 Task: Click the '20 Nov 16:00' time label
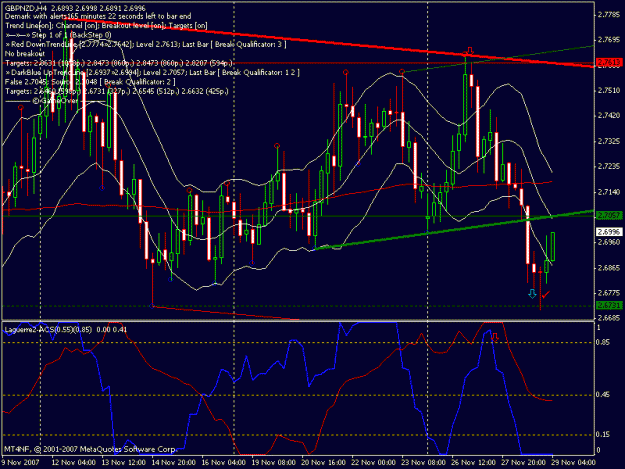point(324,463)
